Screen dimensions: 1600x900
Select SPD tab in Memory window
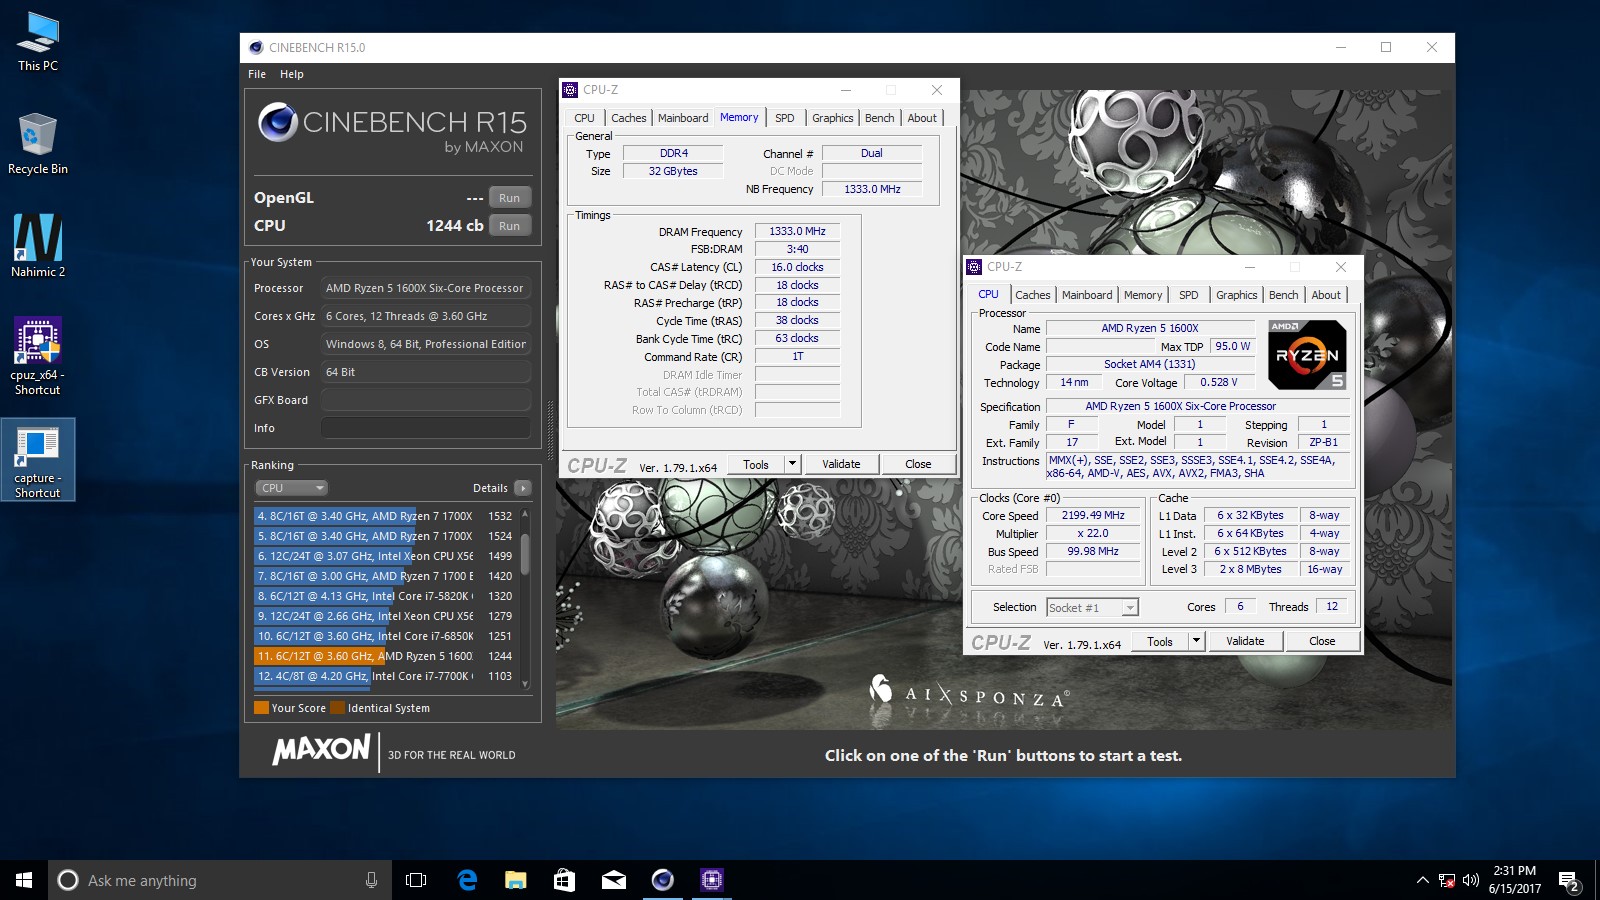coord(785,118)
